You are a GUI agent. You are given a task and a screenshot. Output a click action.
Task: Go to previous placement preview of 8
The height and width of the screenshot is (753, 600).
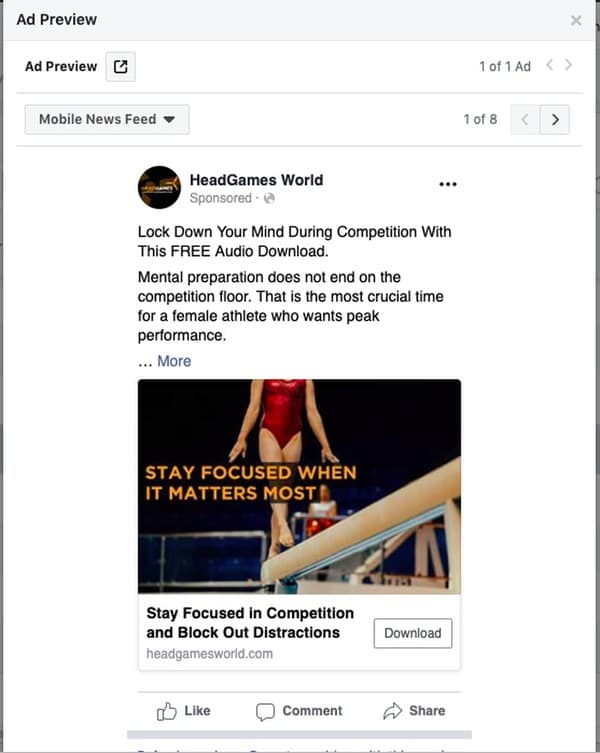(x=525, y=120)
